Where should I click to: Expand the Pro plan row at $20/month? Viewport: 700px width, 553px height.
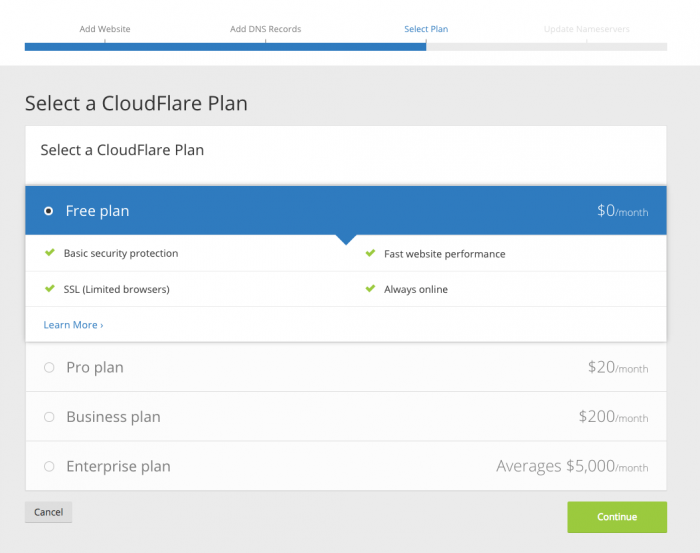pyautogui.click(x=346, y=367)
